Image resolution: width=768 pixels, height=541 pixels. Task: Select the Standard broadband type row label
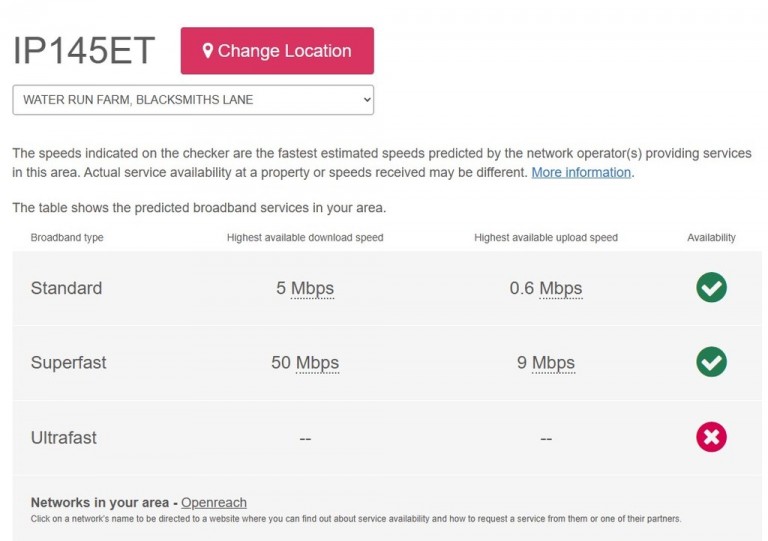tap(66, 288)
